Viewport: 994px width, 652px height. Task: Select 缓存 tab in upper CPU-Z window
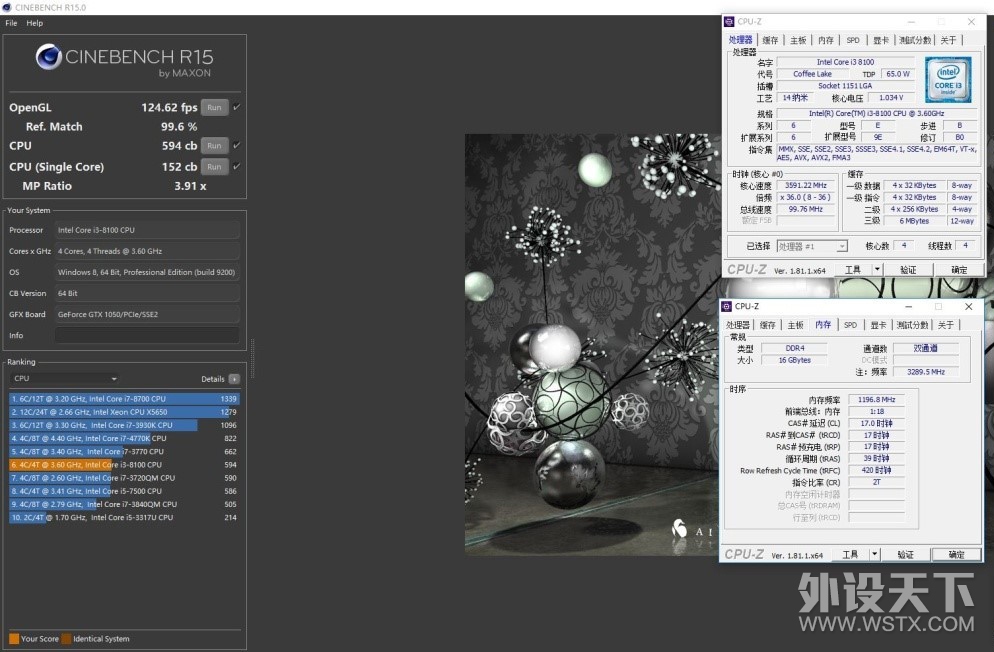click(x=770, y=40)
